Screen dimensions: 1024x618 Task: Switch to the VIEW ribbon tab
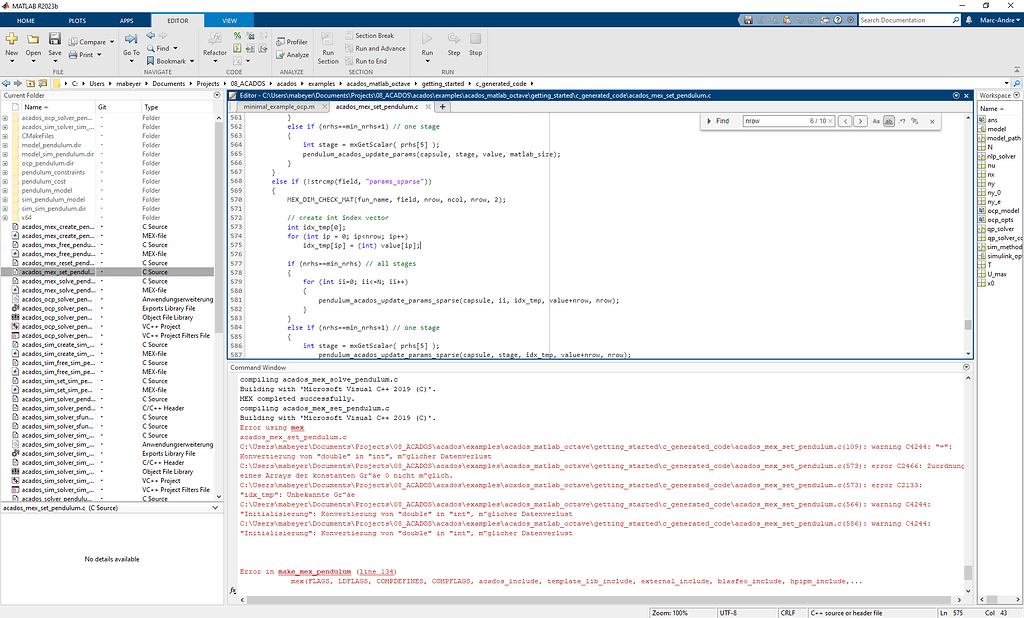pyautogui.click(x=229, y=21)
